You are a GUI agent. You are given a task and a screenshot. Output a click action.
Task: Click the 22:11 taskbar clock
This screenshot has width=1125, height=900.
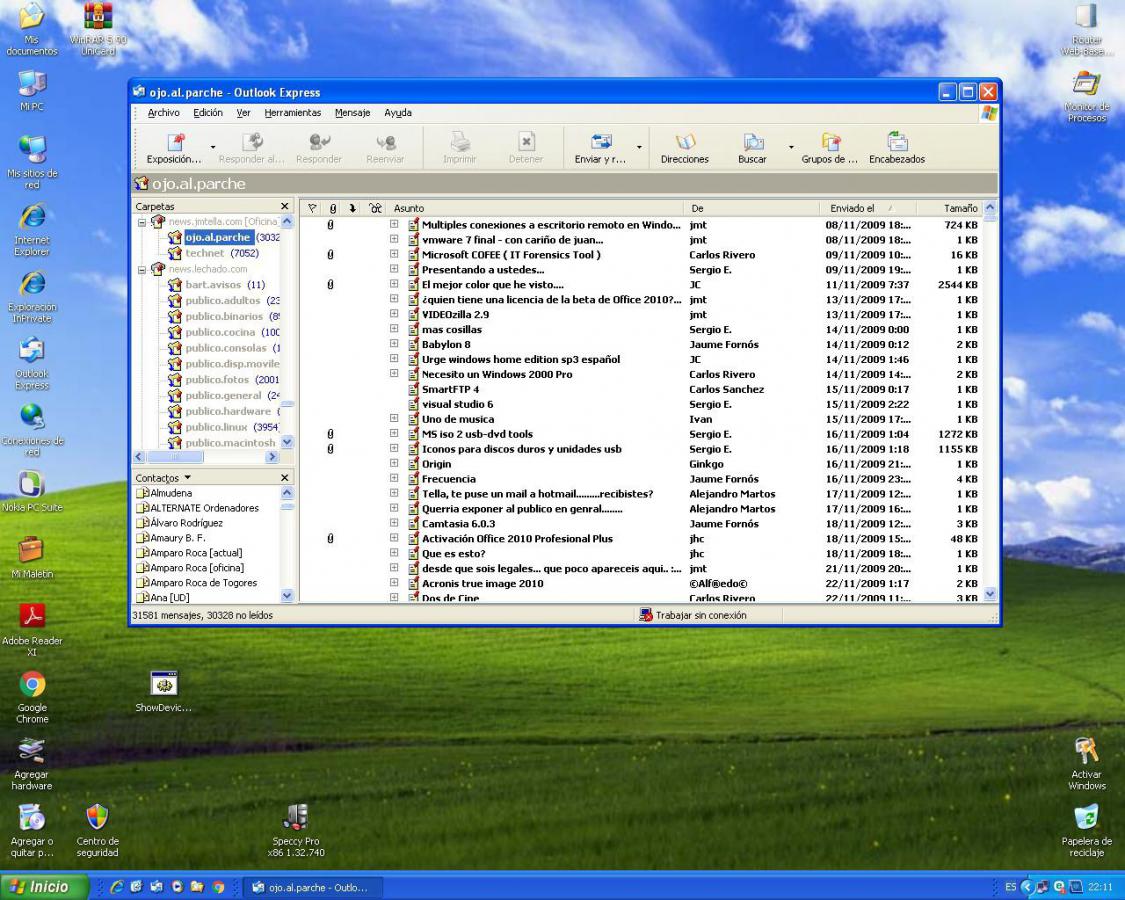tap(1100, 888)
